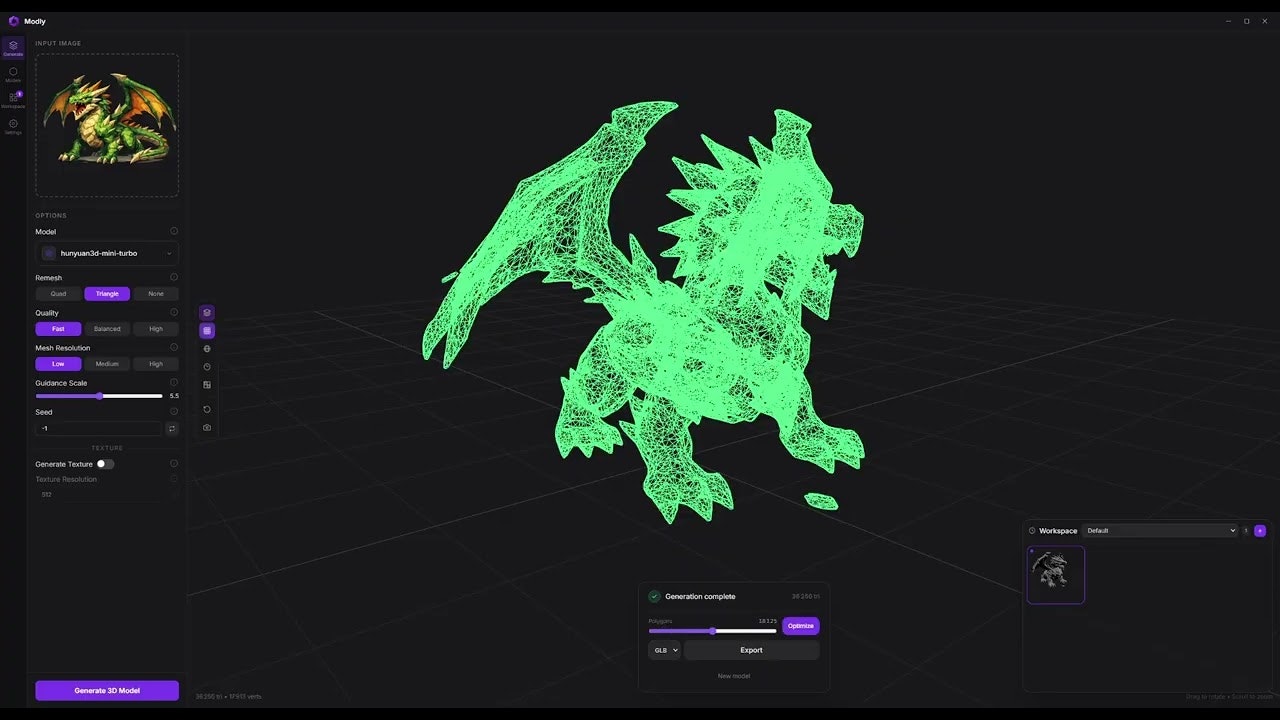Click the globe icon in viewport toolbar
This screenshot has width=1280, height=720.
tap(207, 349)
